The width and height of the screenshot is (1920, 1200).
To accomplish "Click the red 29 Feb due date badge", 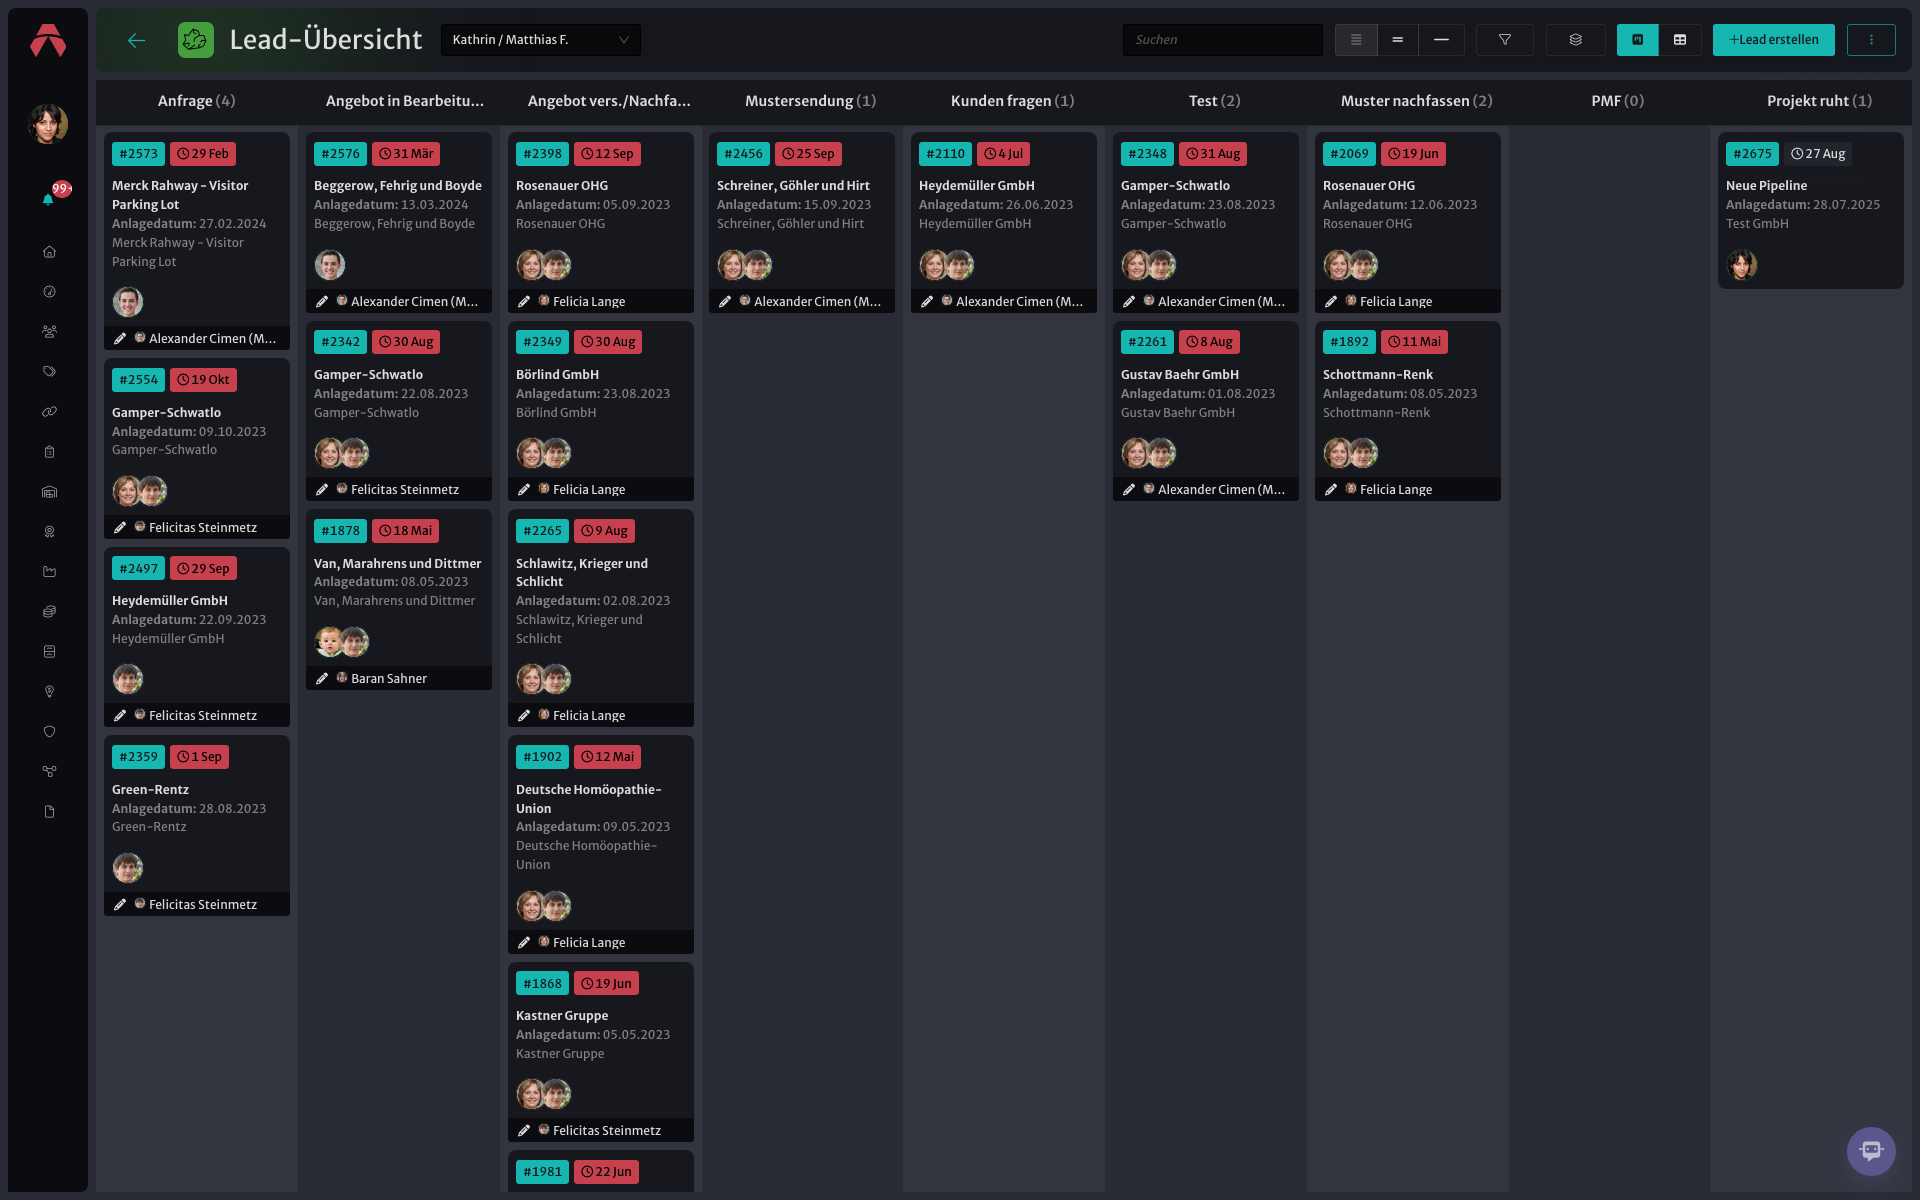I will tap(203, 154).
